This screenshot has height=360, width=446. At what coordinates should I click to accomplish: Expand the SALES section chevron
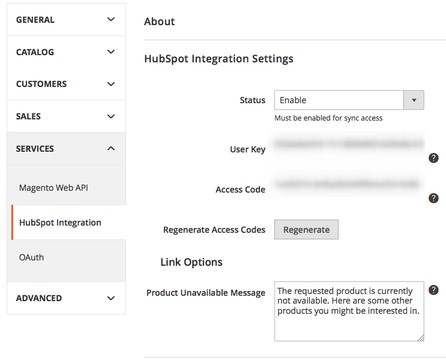click(x=111, y=116)
